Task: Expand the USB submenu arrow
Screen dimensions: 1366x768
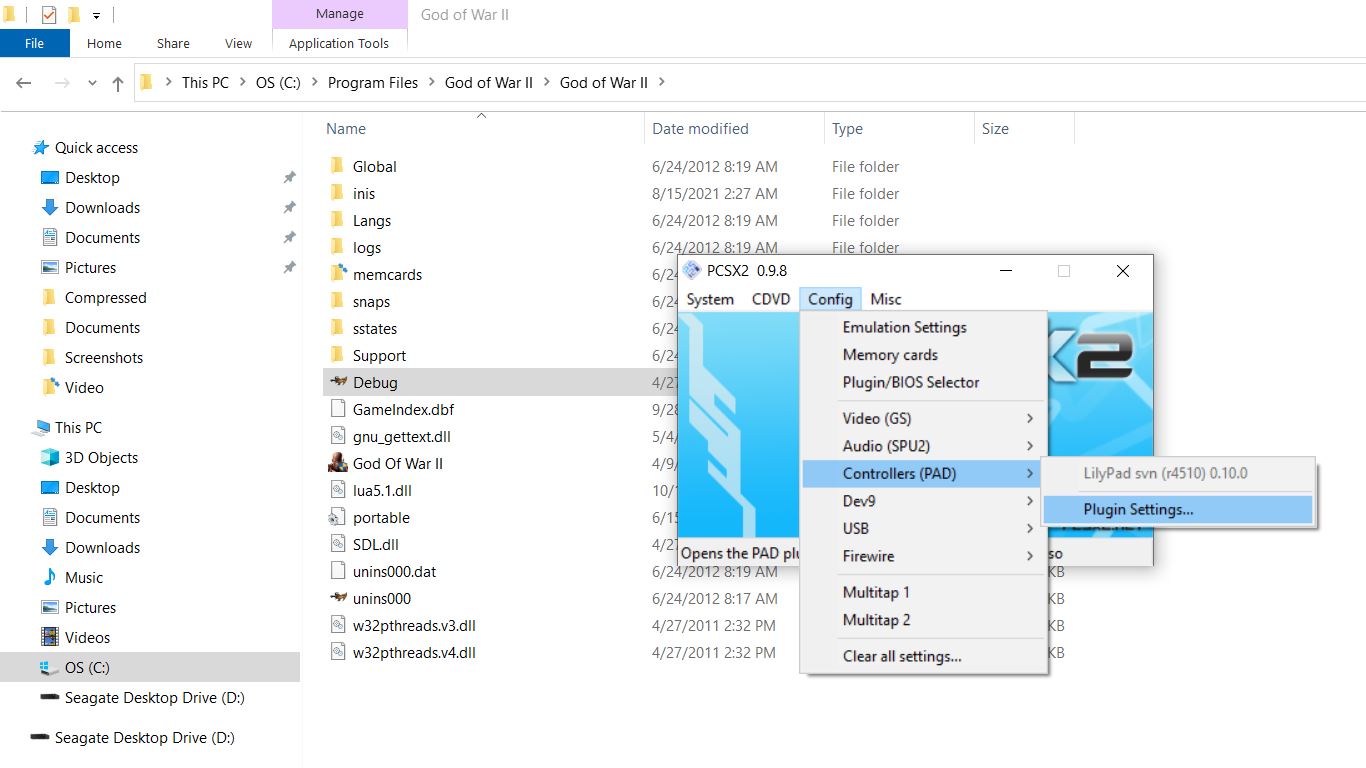Action: click(1029, 528)
